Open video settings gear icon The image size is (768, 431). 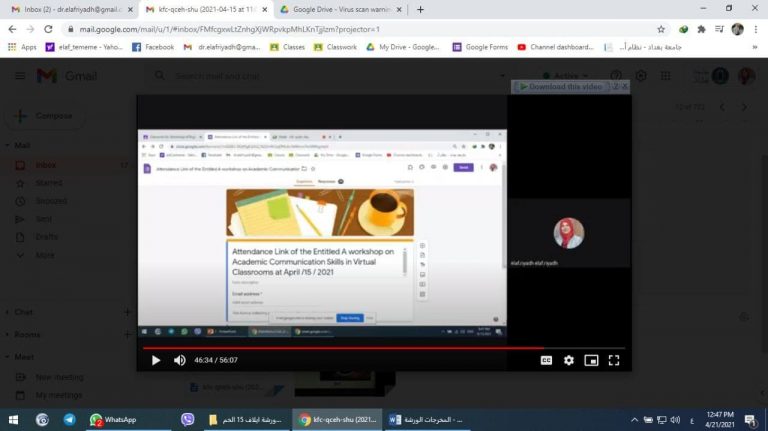(569, 360)
